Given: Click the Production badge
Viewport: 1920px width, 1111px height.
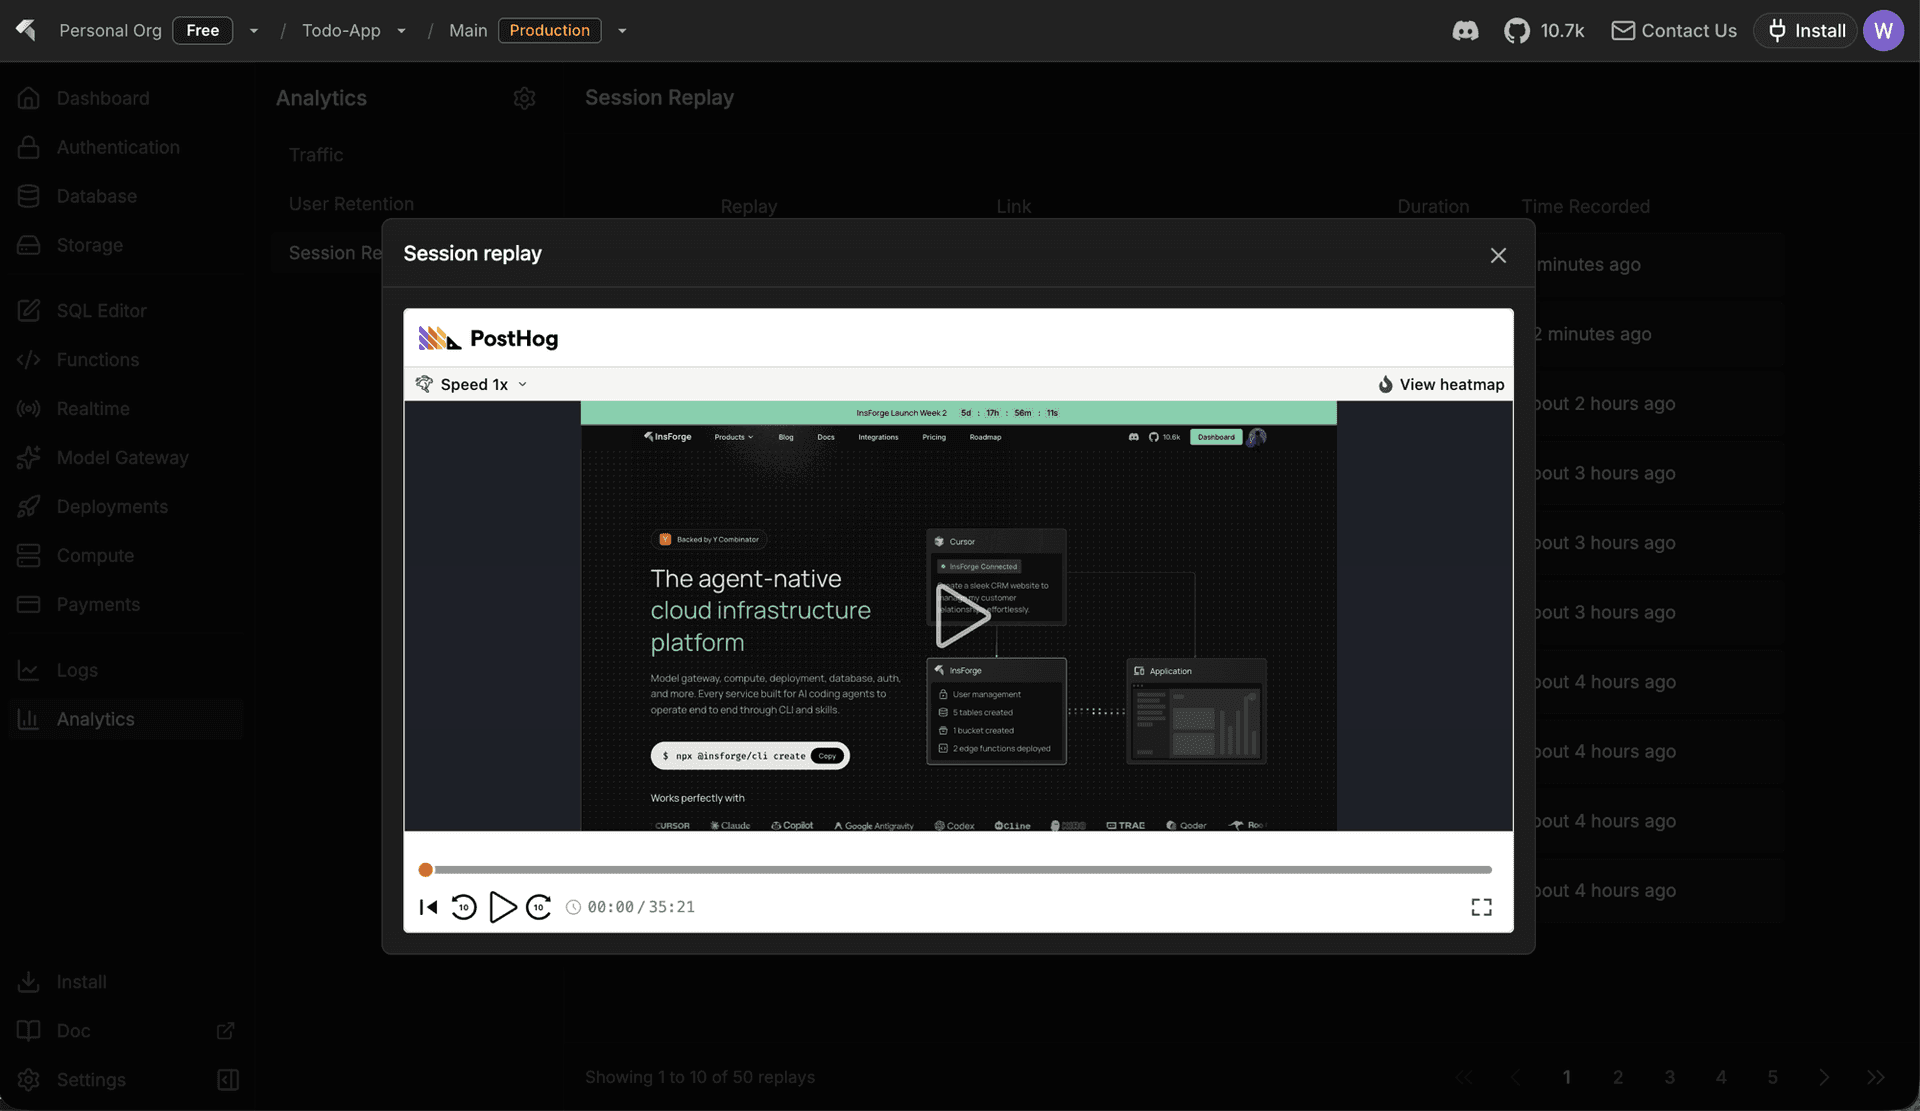Looking at the screenshot, I should 549,31.
